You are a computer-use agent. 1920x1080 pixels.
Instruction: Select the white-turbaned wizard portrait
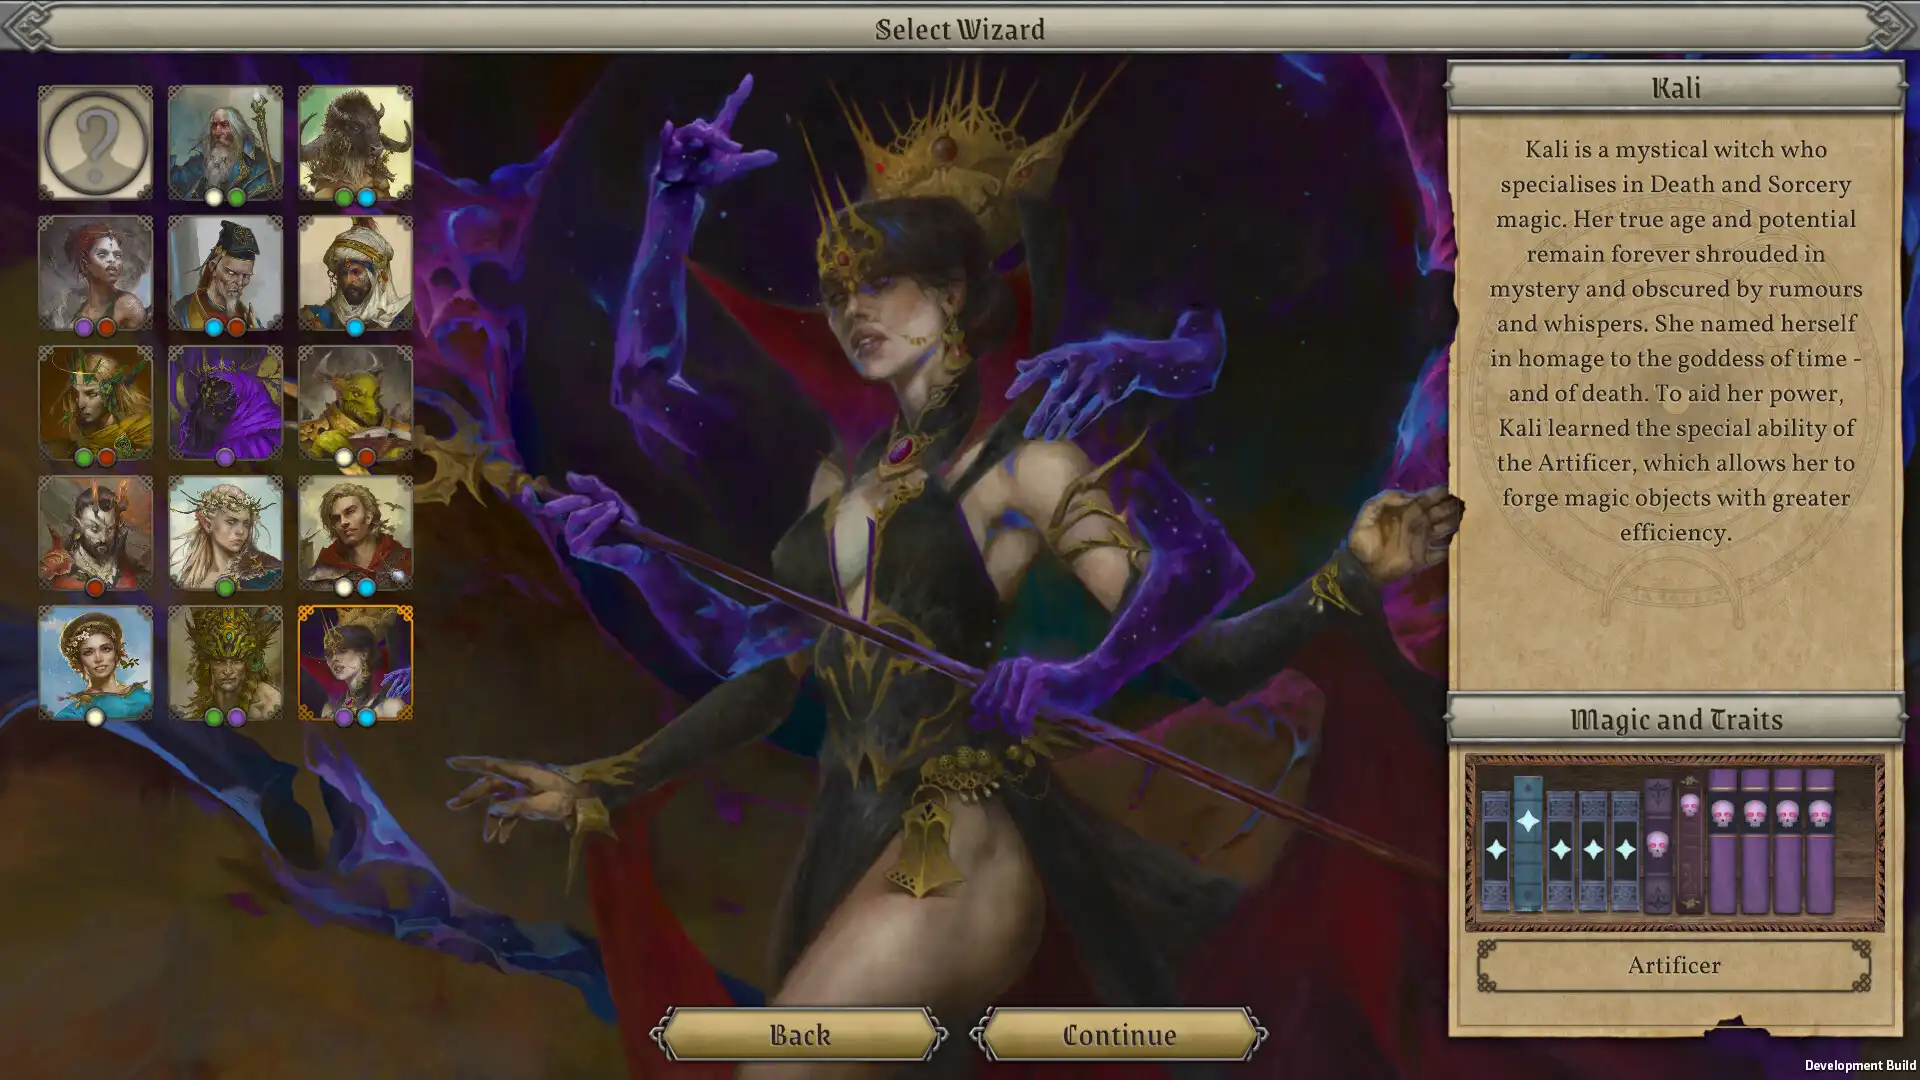click(355, 272)
